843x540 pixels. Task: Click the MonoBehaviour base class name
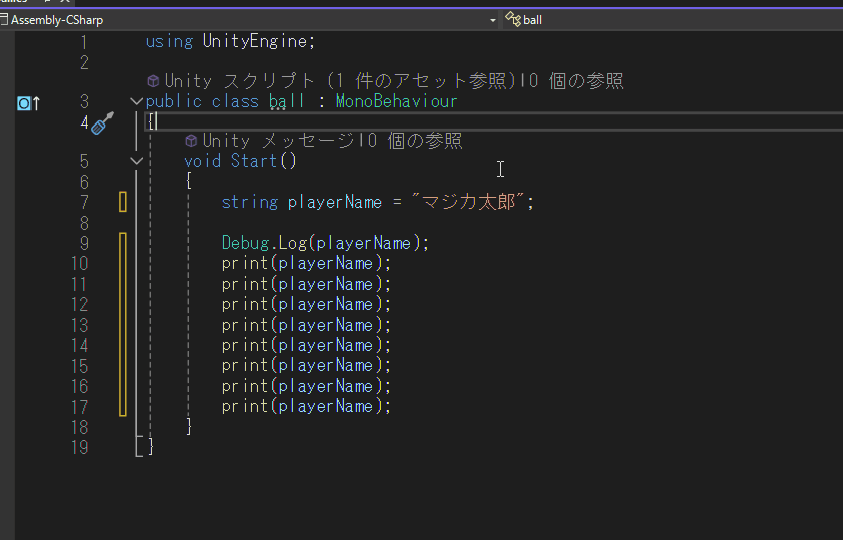point(397,101)
